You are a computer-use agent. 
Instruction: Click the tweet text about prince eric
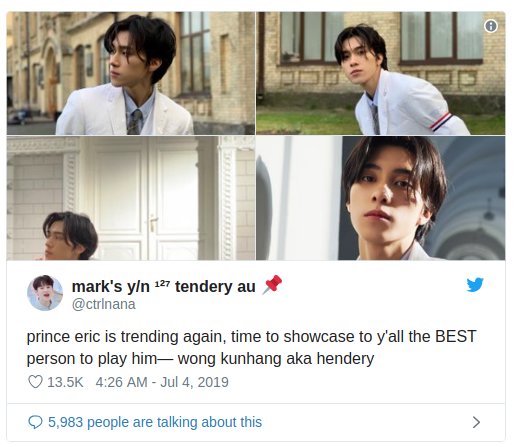[252, 347]
